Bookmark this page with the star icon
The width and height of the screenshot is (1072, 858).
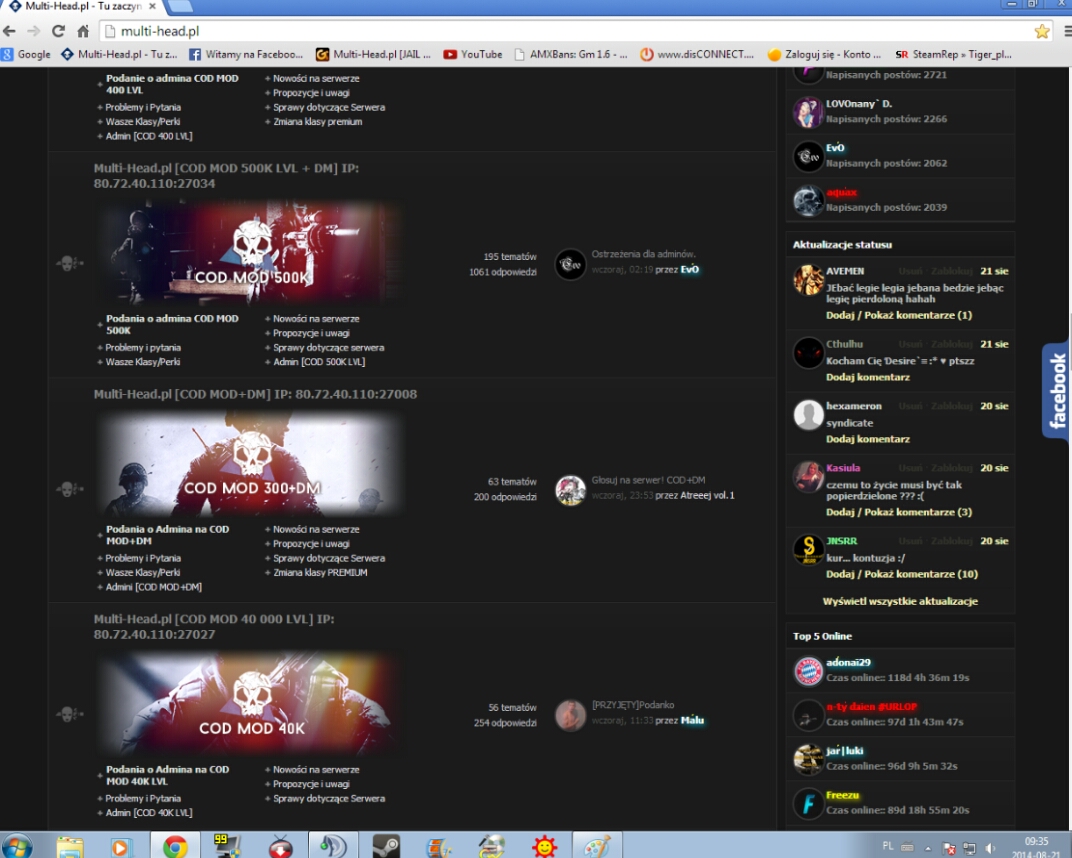click(1042, 31)
